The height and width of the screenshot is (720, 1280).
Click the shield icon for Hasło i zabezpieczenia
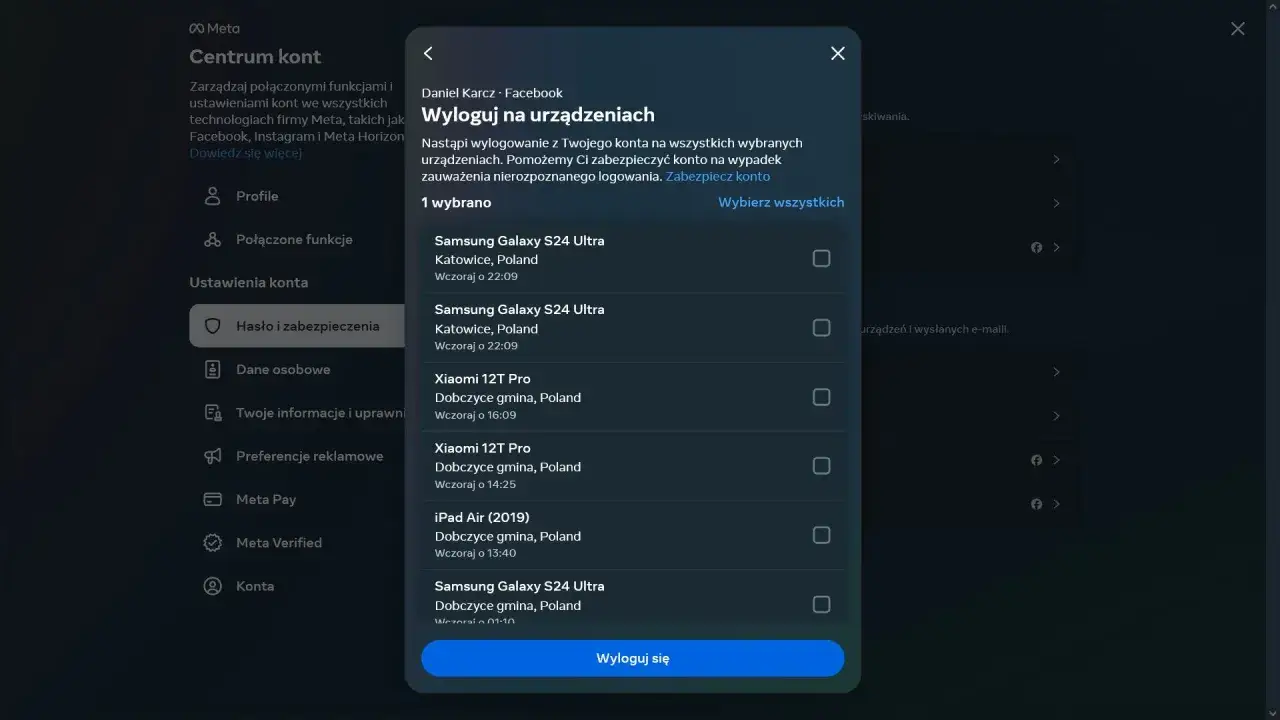[x=213, y=325]
